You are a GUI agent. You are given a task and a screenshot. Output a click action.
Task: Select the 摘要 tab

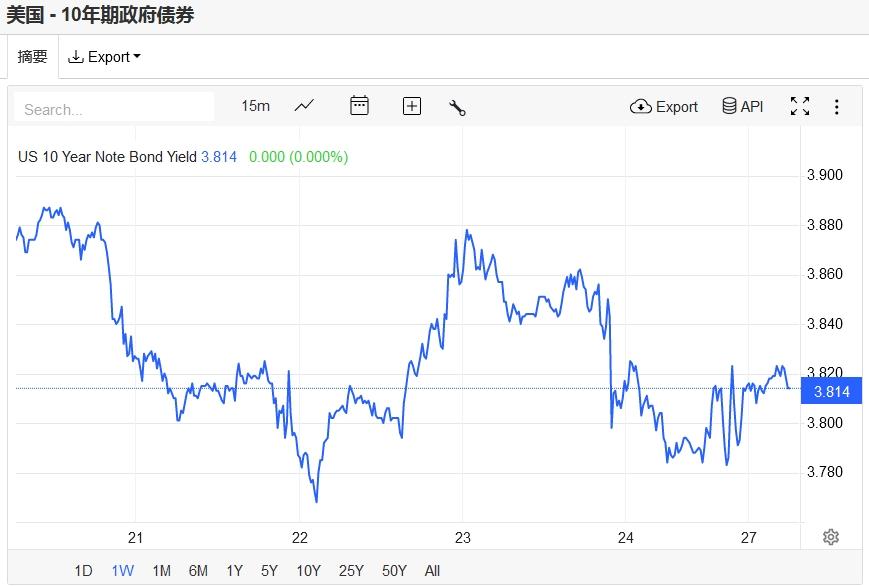click(33, 57)
